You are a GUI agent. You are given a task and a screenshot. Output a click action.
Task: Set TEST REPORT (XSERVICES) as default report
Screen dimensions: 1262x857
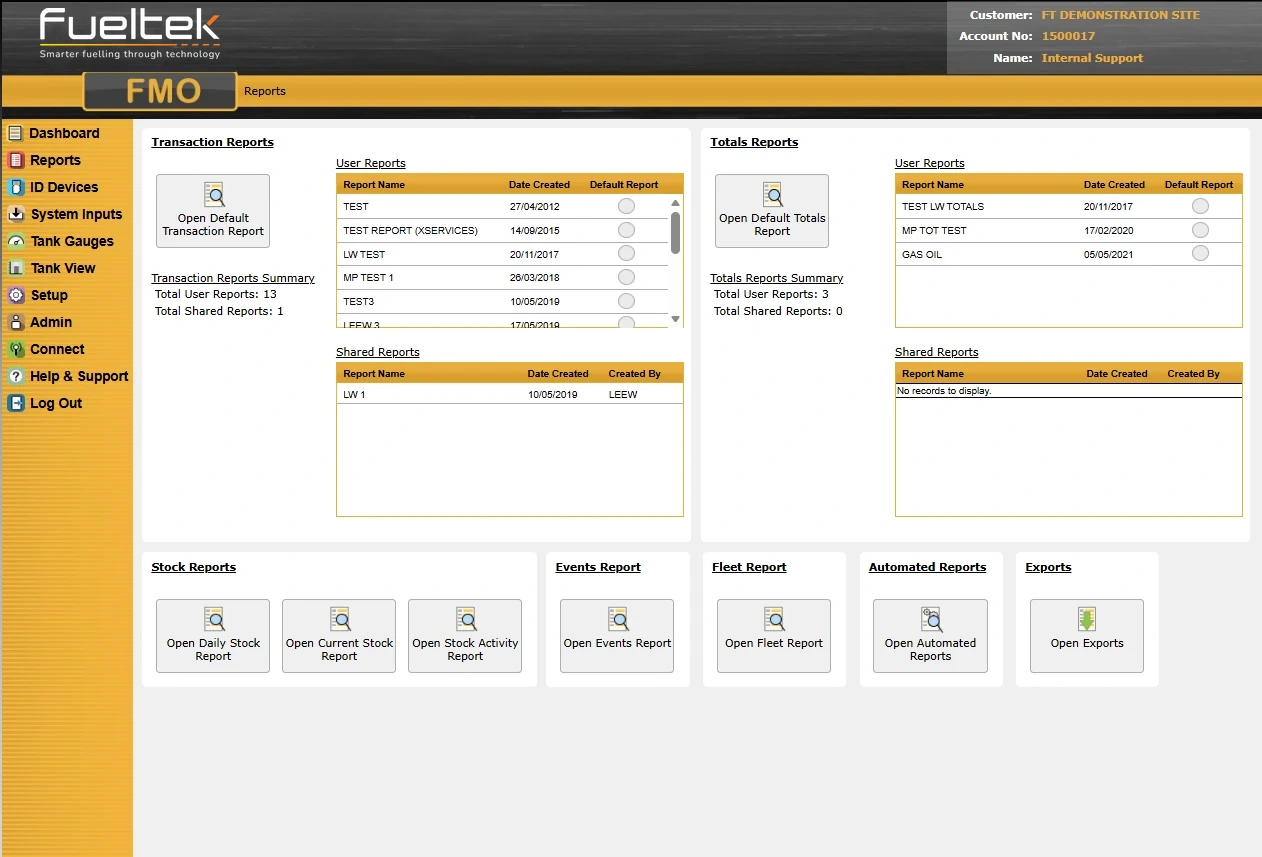pyautogui.click(x=626, y=230)
